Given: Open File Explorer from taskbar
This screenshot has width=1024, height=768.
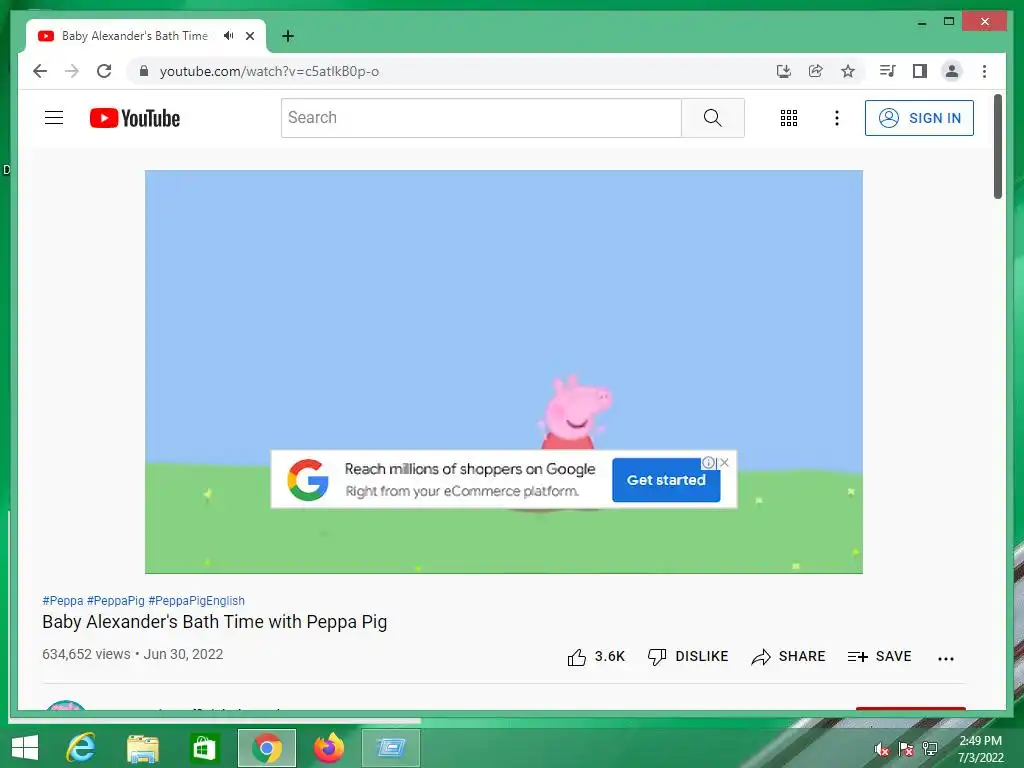Looking at the screenshot, I should tap(142, 748).
